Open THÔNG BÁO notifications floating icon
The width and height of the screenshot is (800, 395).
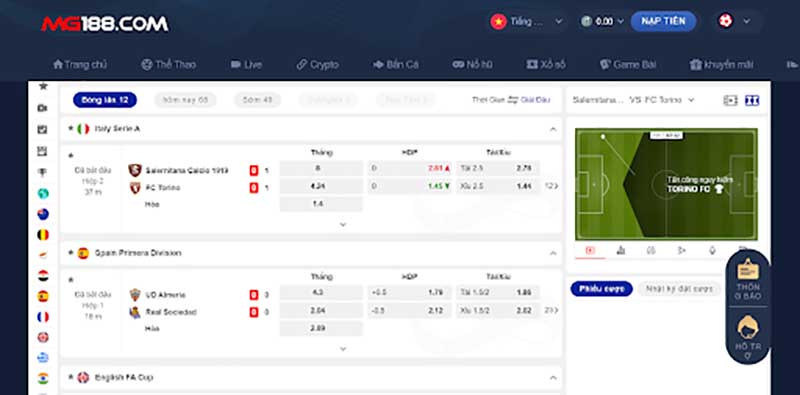748,278
